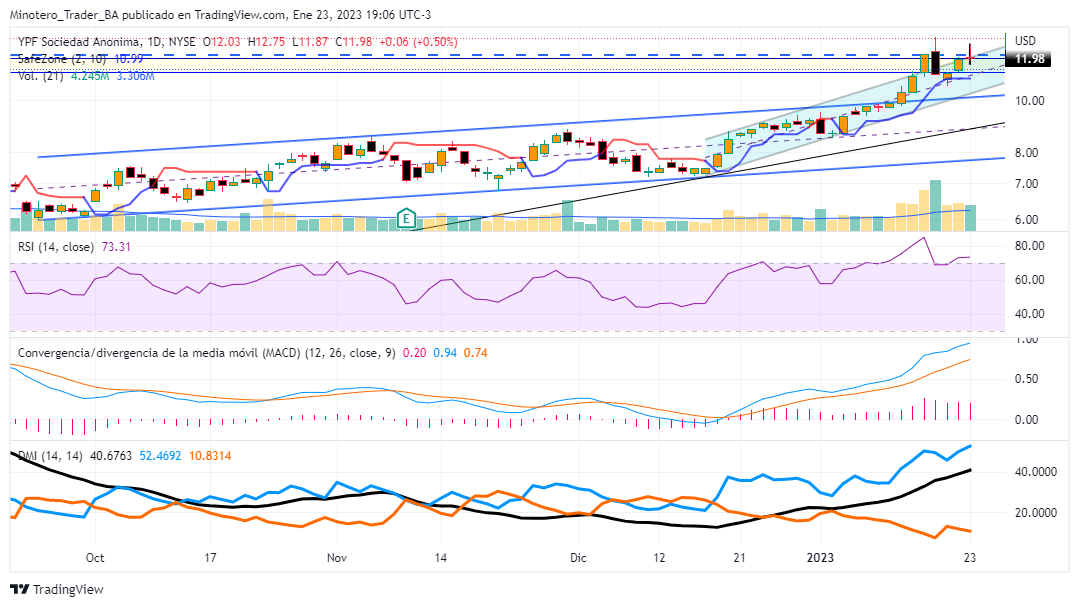Click the '7.00' price axis label
This screenshot has height=607, width=1079.
[x=1027, y=184]
